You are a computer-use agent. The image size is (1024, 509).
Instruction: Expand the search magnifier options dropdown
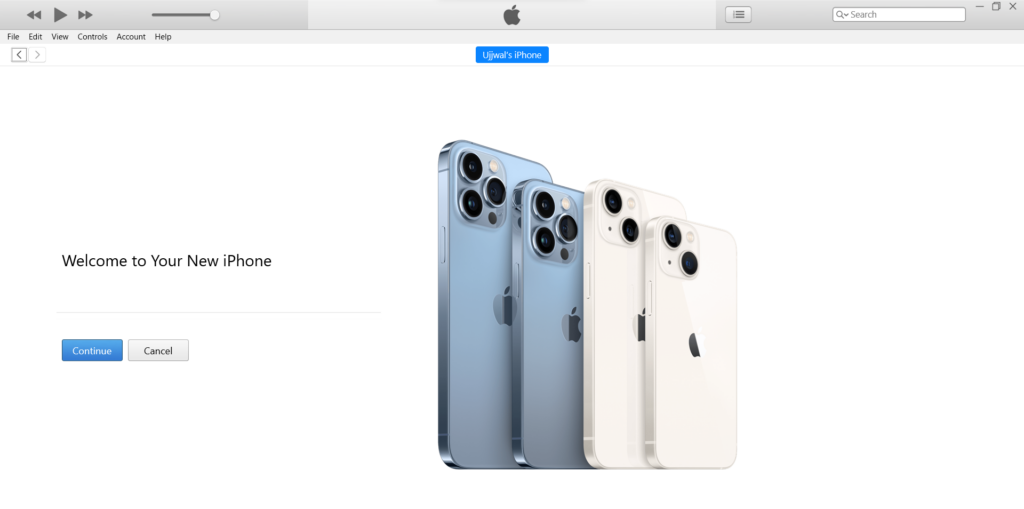842,14
